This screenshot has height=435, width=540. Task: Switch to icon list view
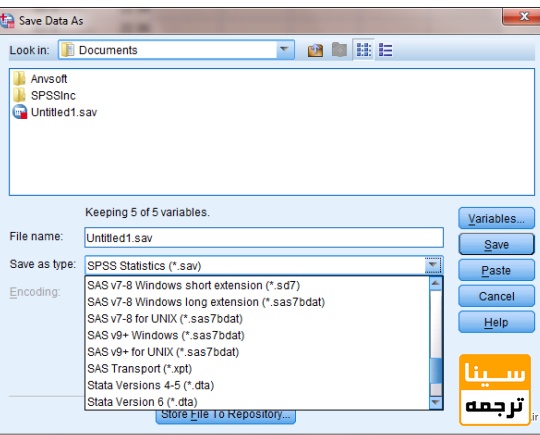363,50
